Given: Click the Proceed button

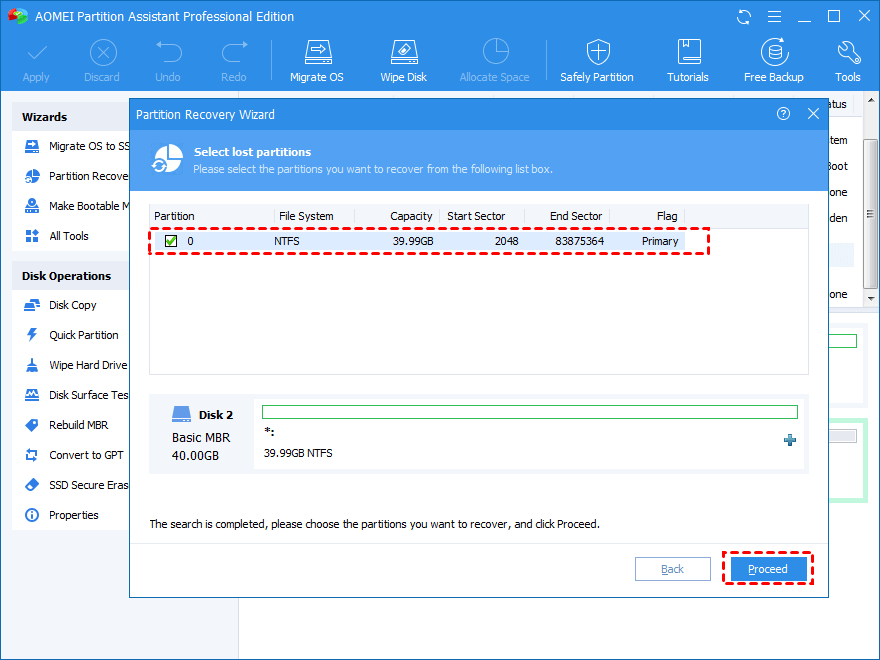Looking at the screenshot, I should (768, 569).
